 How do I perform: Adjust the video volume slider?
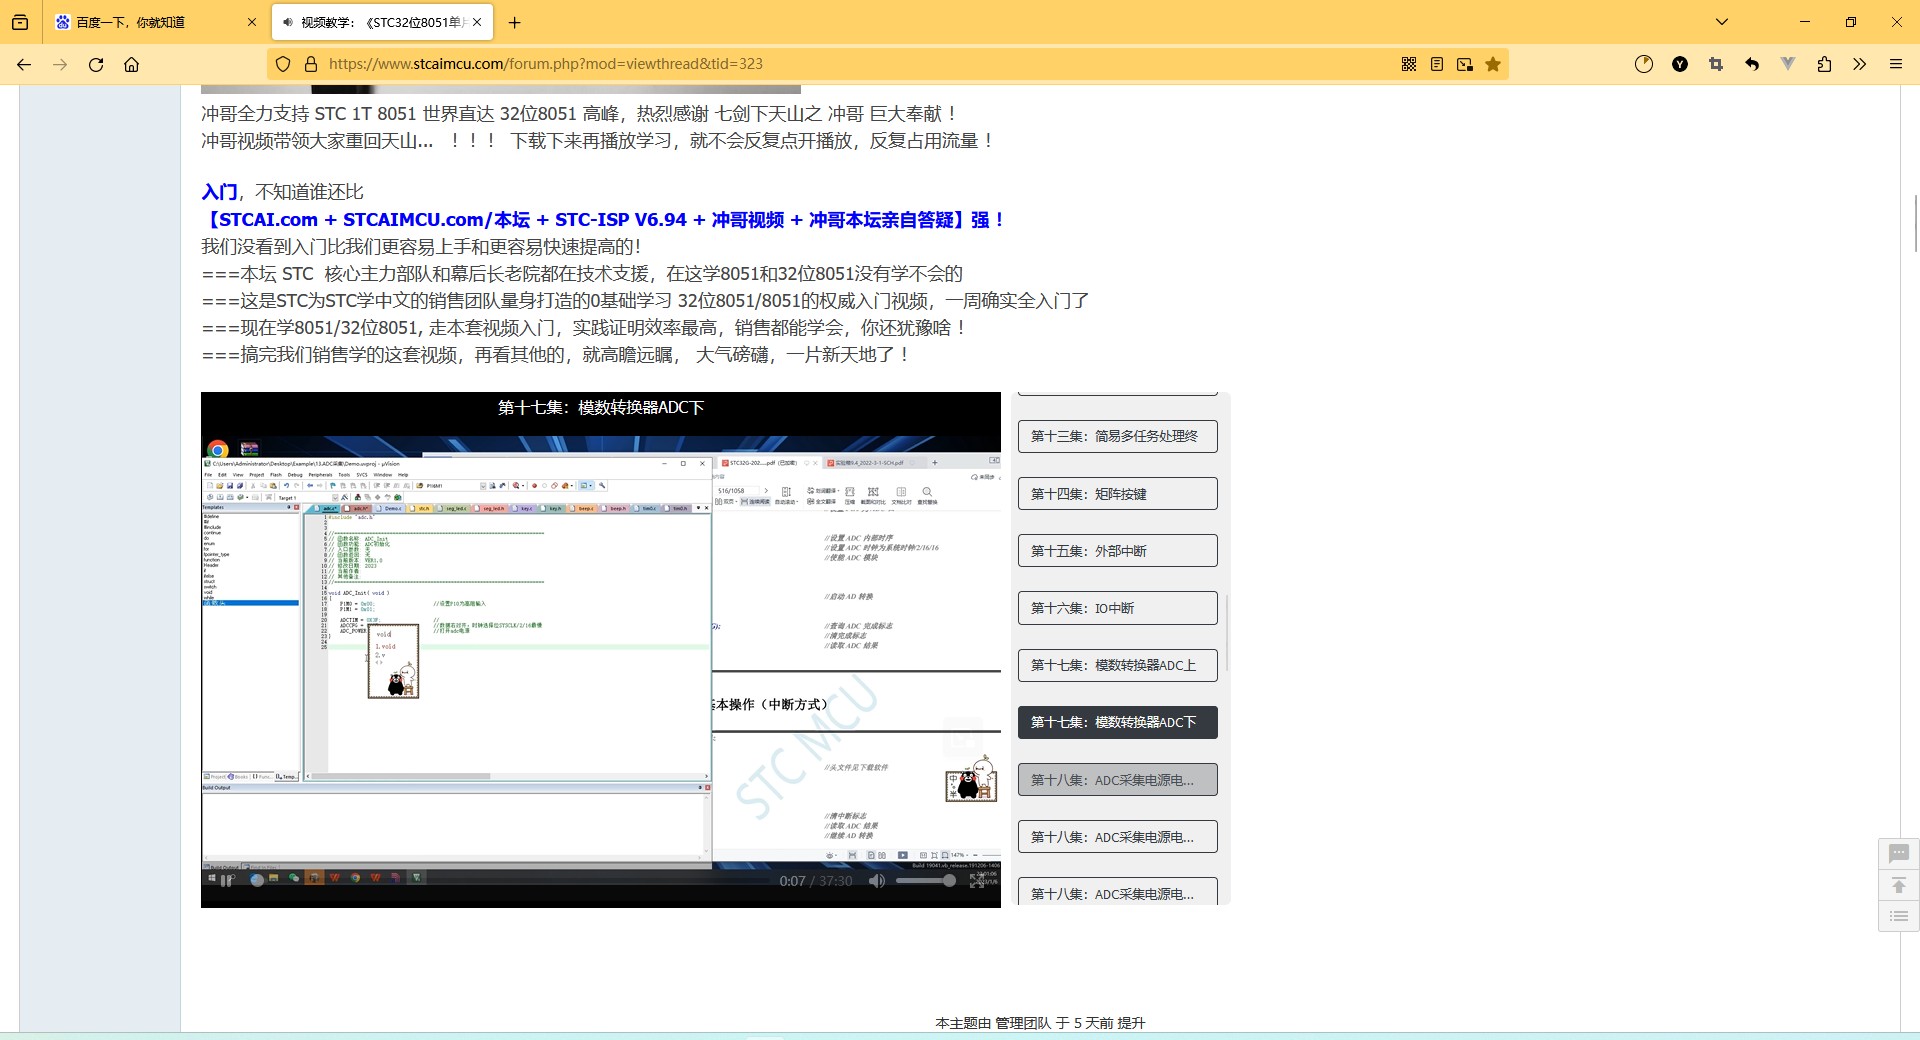[x=926, y=881]
